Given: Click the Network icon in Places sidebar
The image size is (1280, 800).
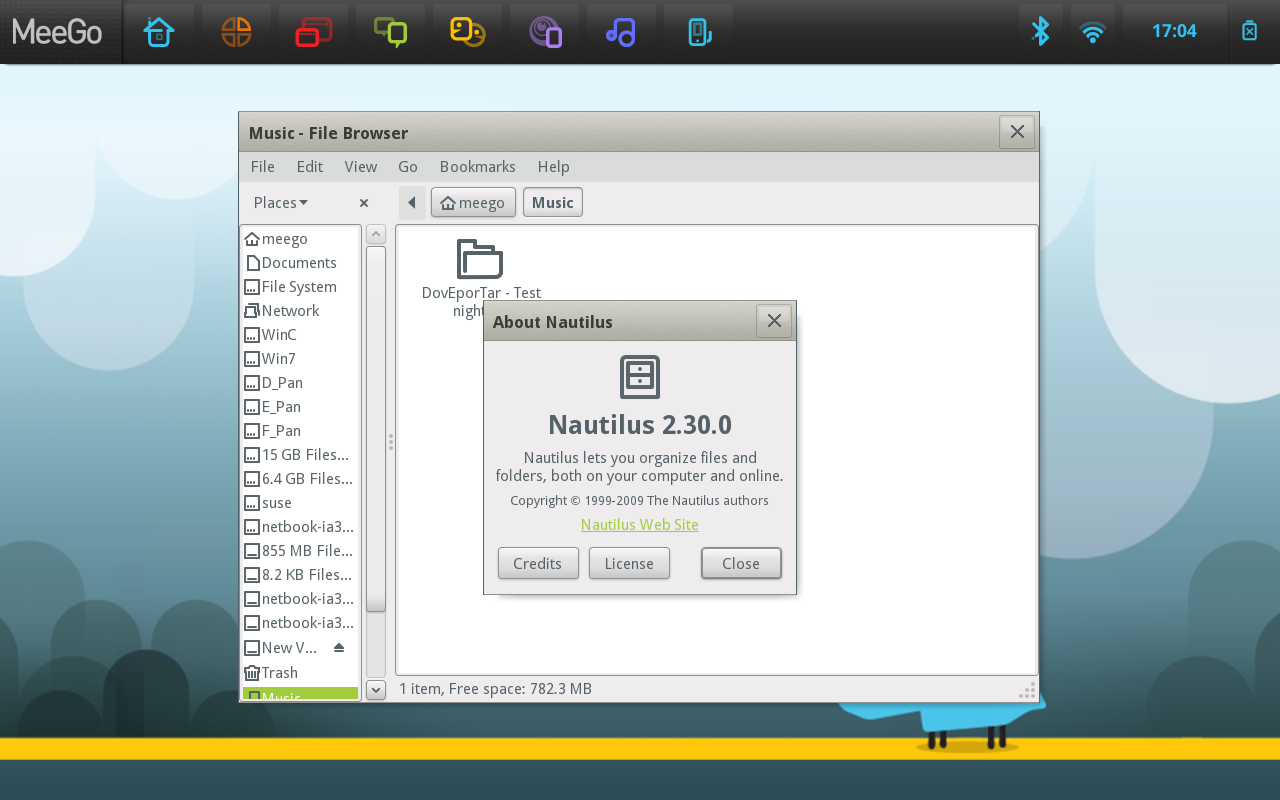Looking at the screenshot, I should (x=252, y=311).
